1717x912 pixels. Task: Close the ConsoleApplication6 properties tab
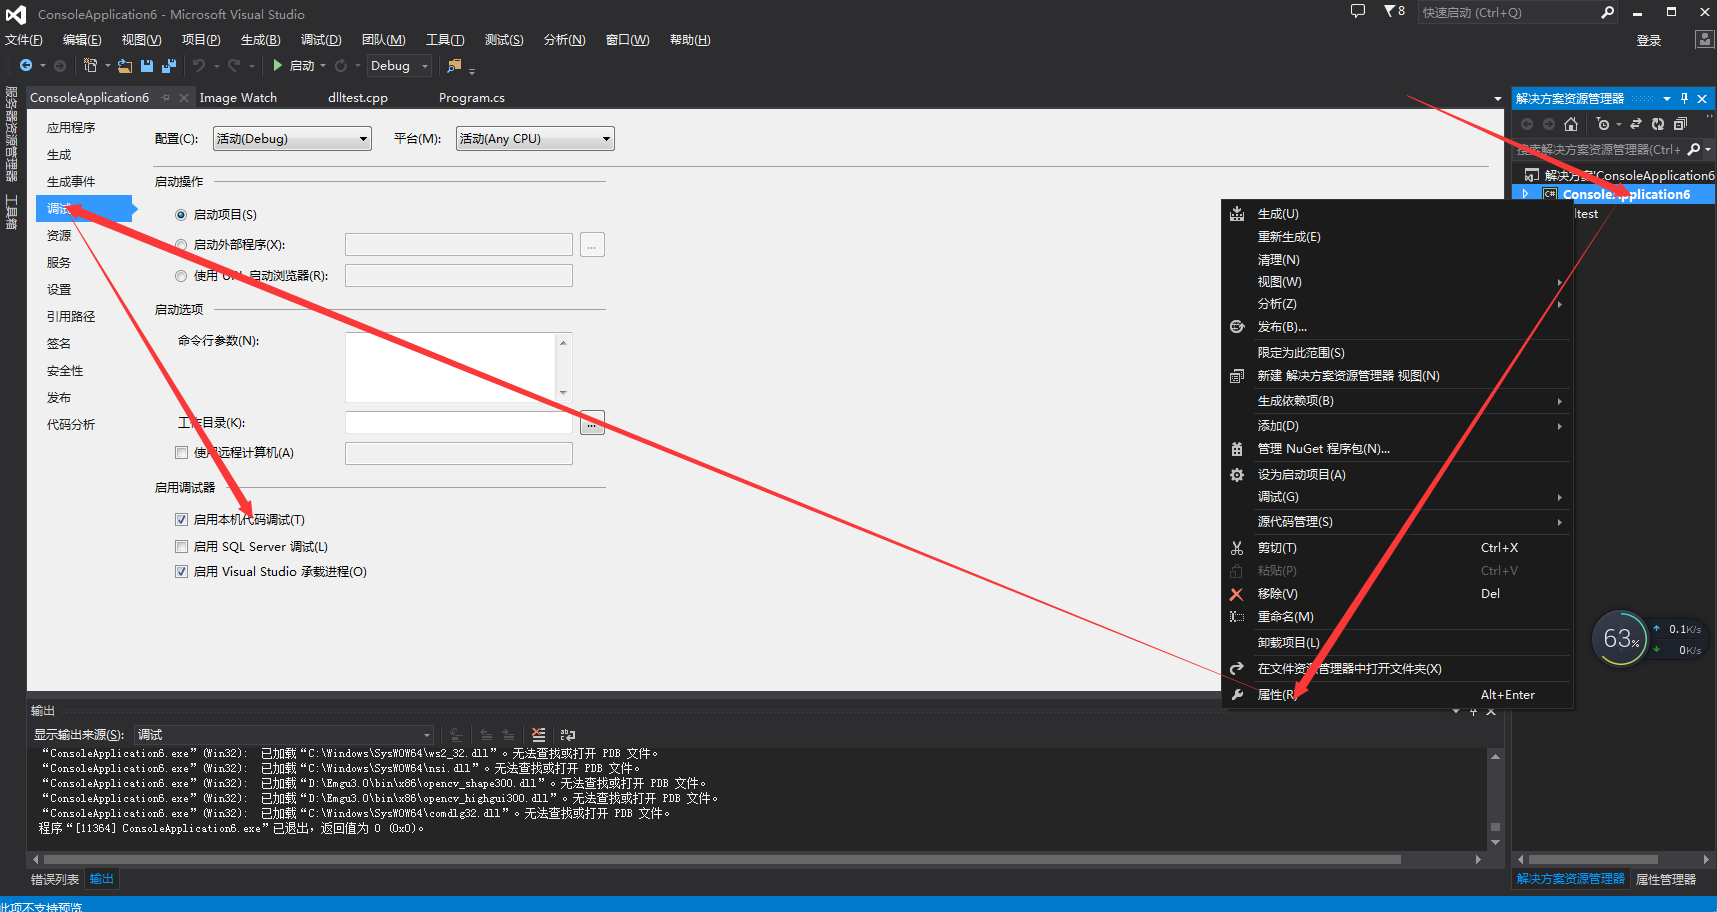(184, 97)
